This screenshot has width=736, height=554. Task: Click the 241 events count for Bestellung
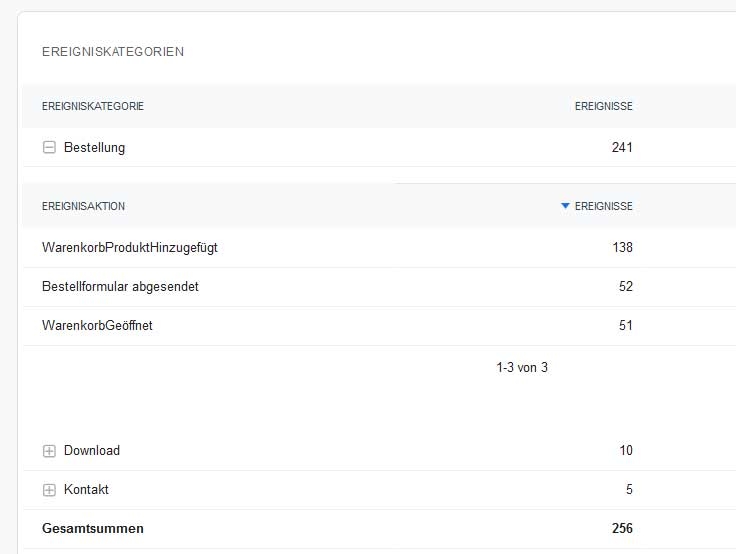click(x=622, y=148)
